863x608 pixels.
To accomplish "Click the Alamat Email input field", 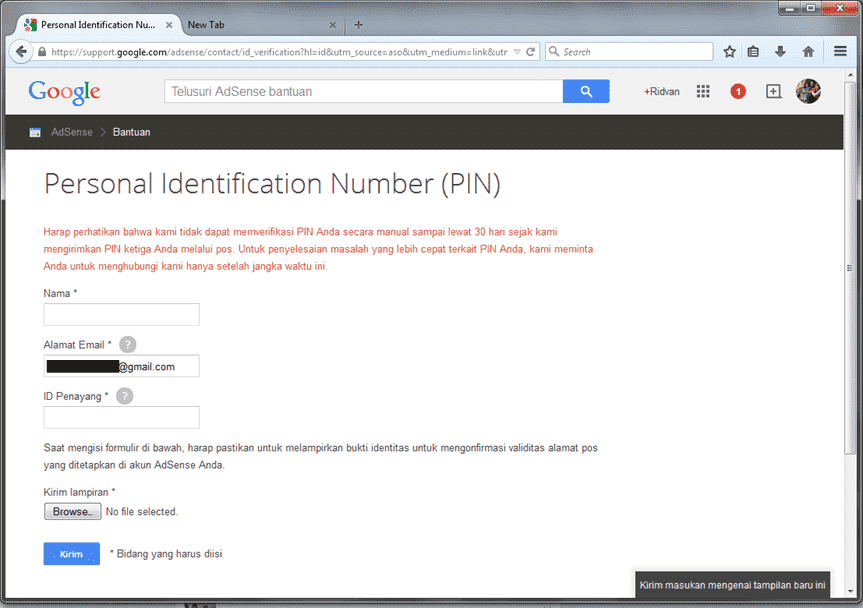I will point(122,366).
